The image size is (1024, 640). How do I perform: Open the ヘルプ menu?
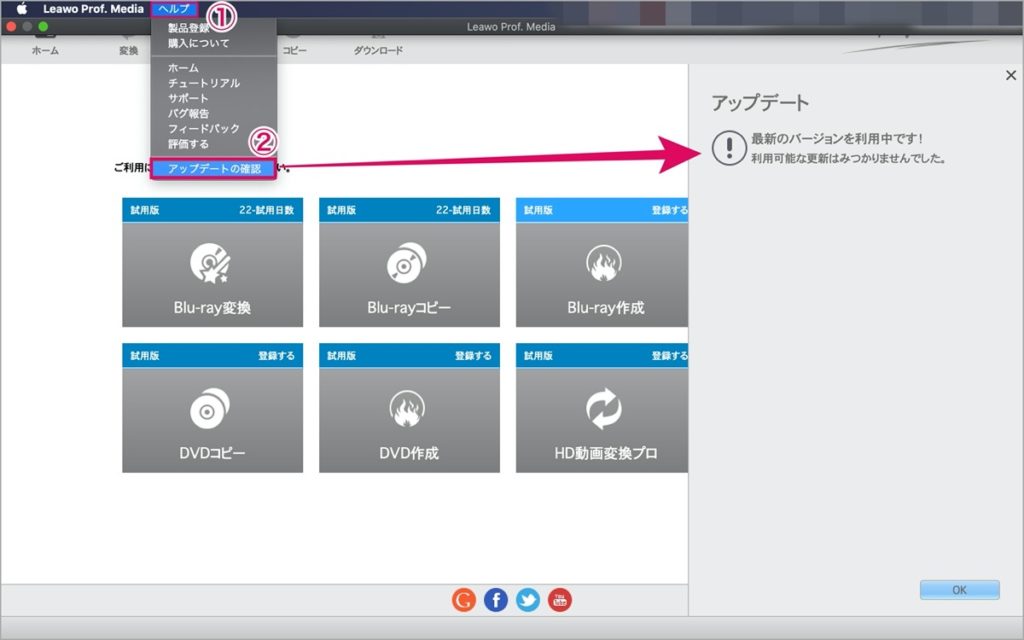tap(174, 8)
